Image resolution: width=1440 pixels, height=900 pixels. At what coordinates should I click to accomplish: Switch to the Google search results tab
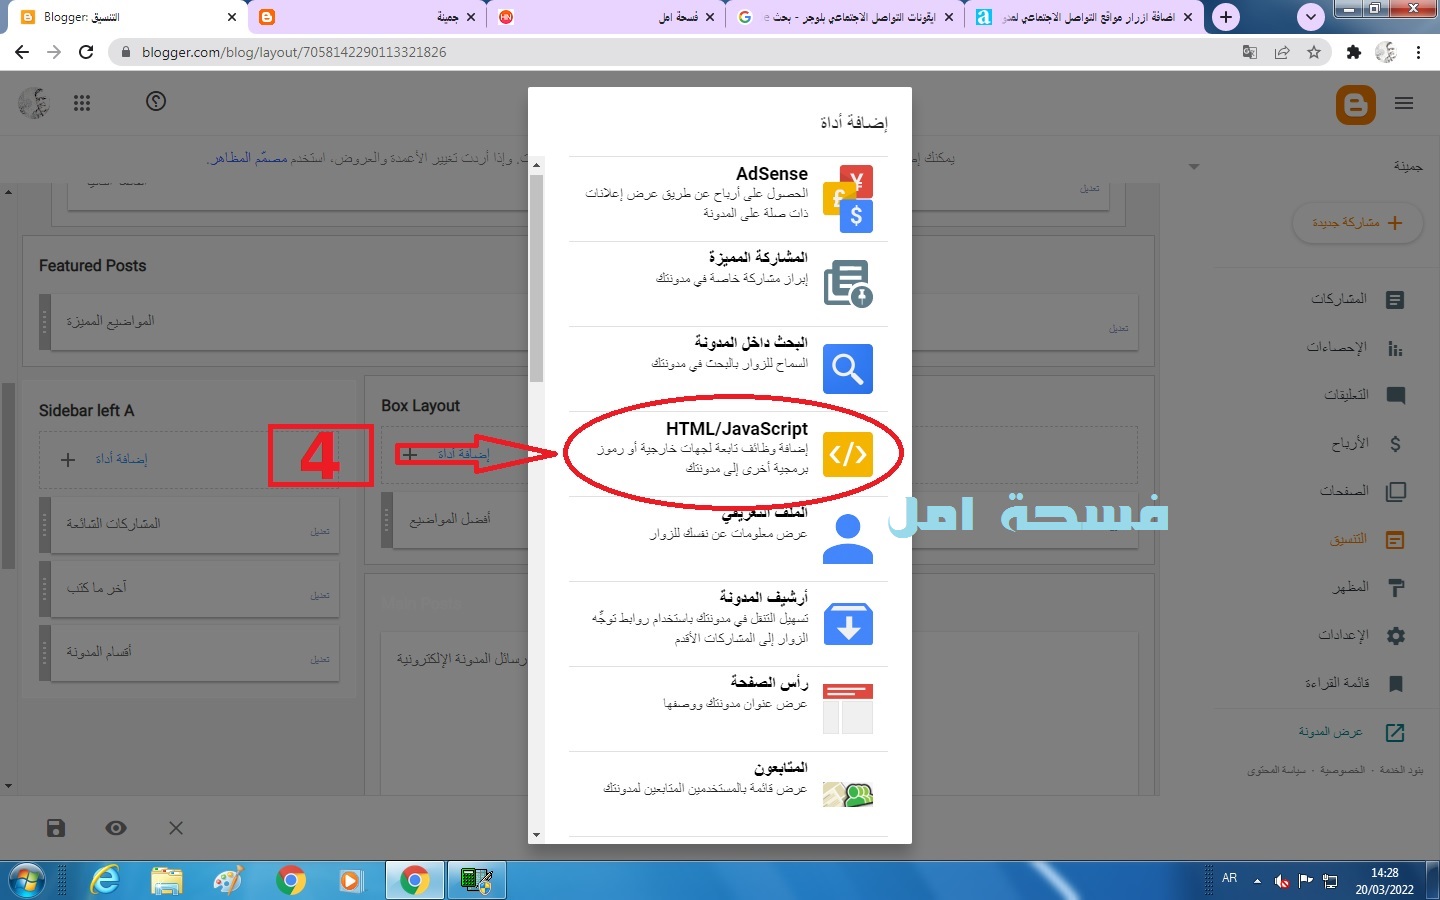[845, 17]
